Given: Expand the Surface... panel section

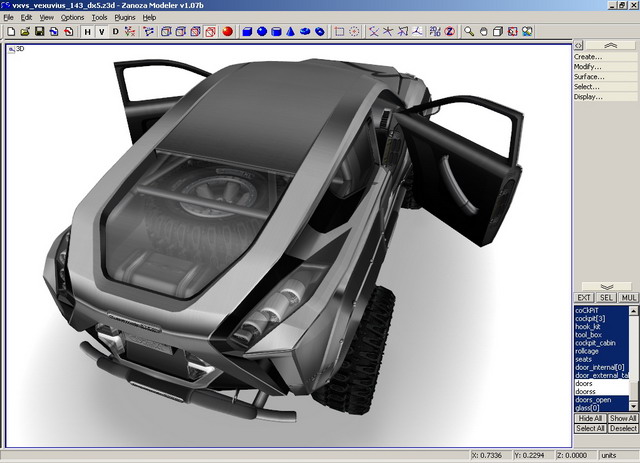Looking at the screenshot, I should click(588, 76).
